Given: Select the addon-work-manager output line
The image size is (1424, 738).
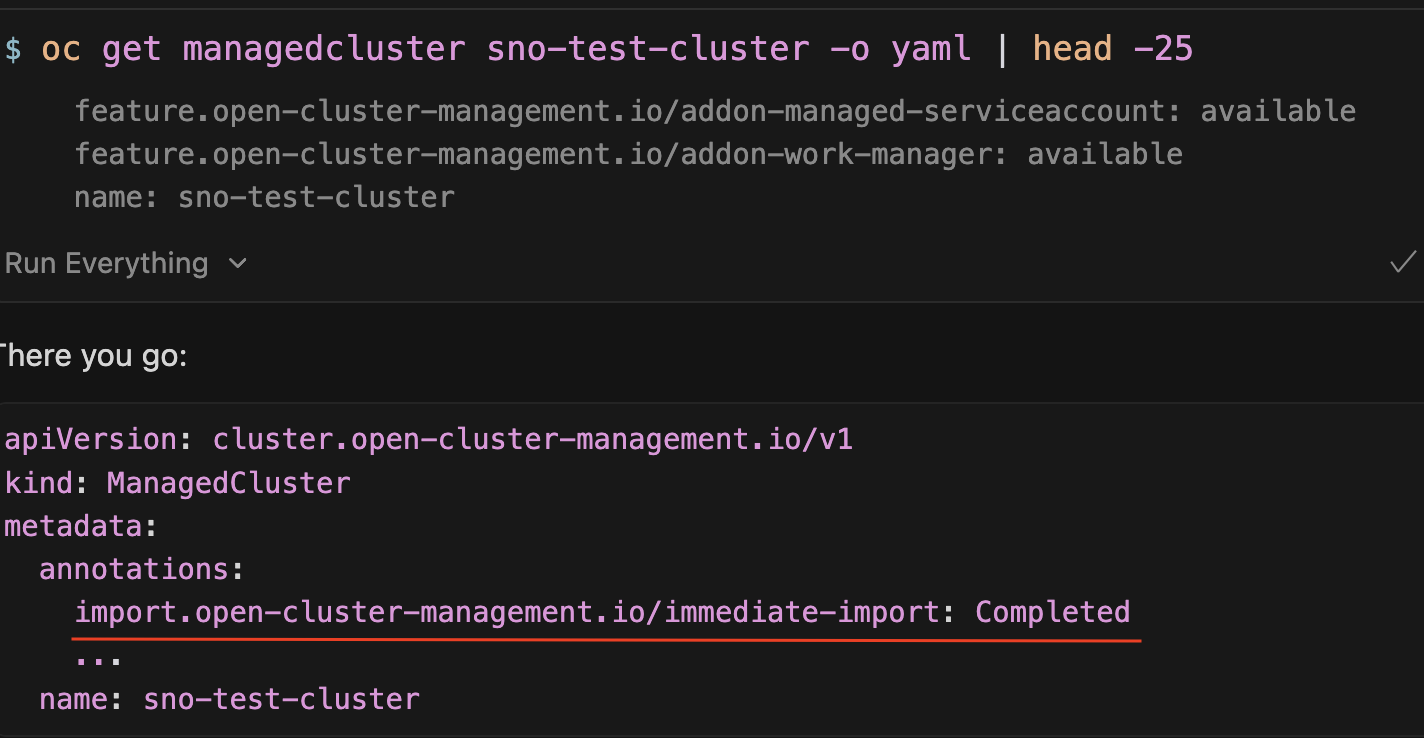Looking at the screenshot, I should click(628, 154).
